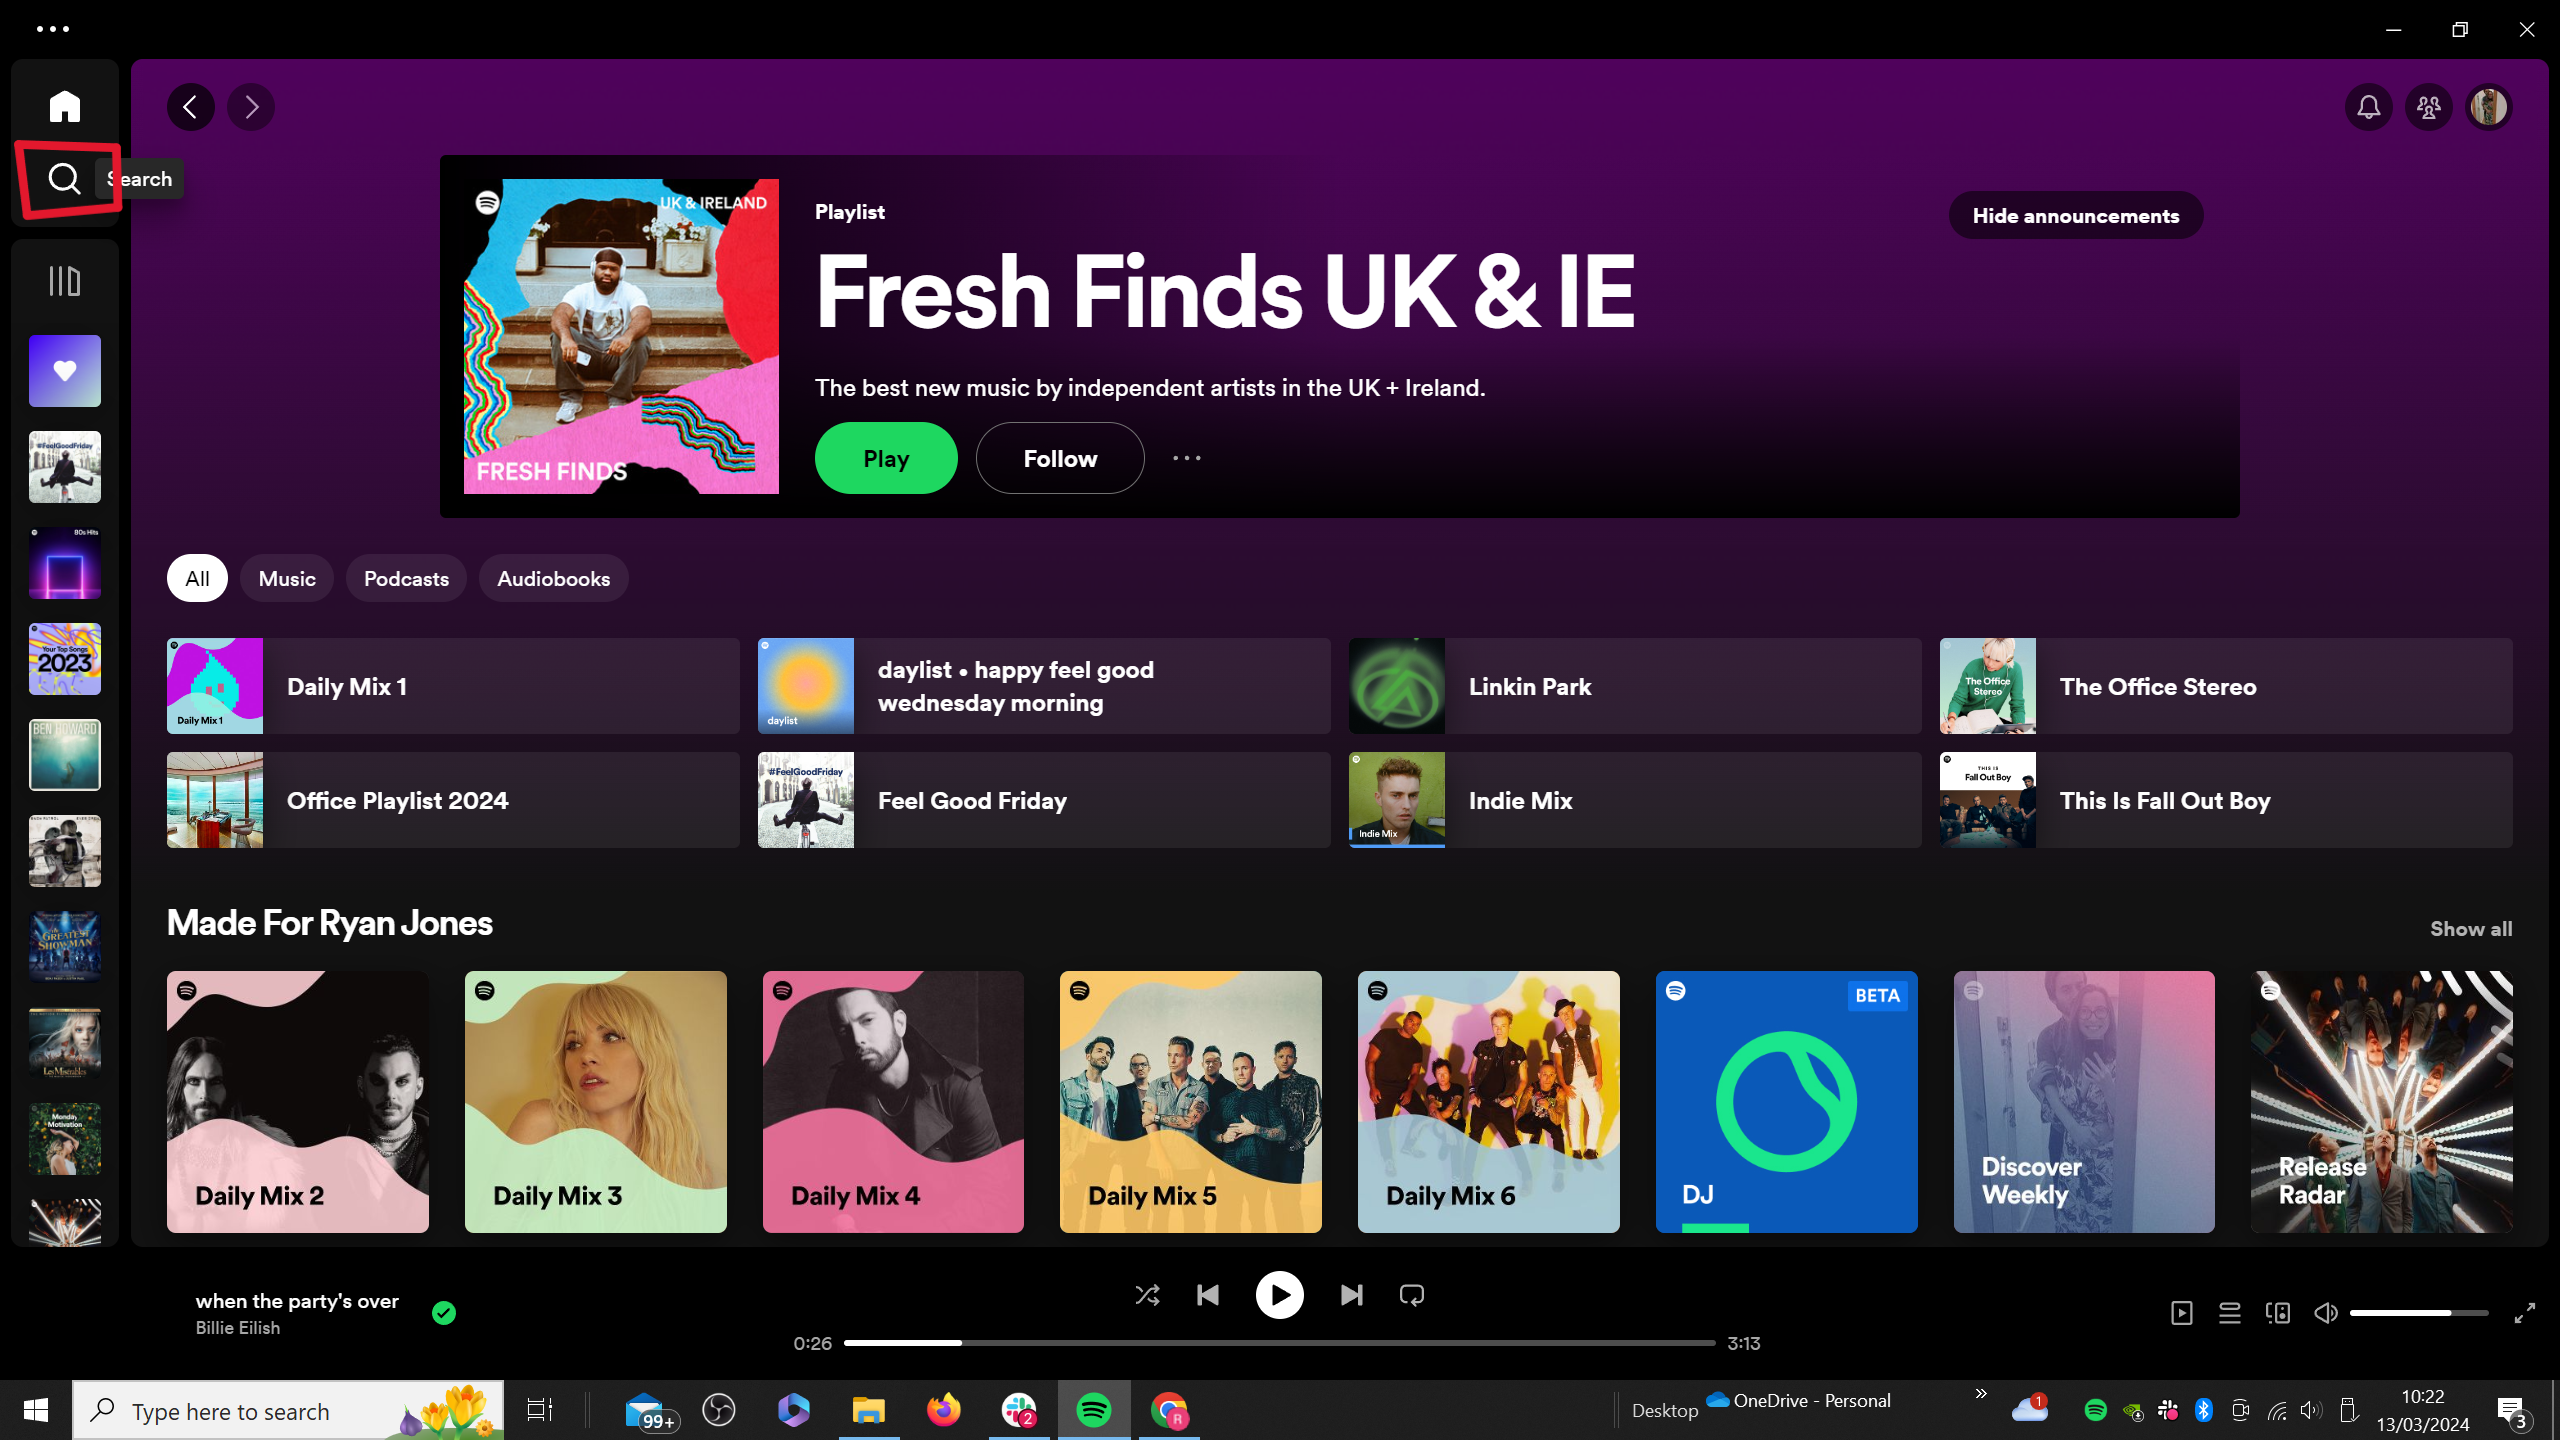Image resolution: width=2560 pixels, height=1440 pixels.
Task: Select the Music filter chip
Action: (287, 578)
